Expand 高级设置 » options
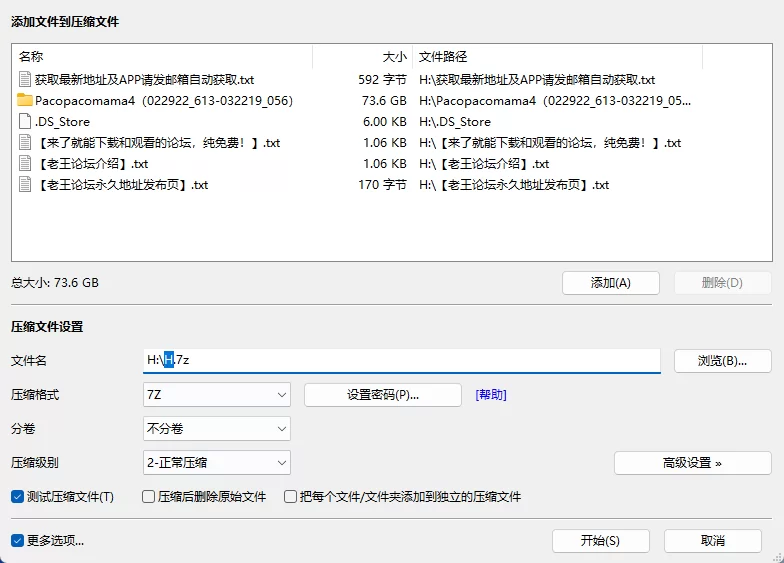The height and width of the screenshot is (563, 784). tap(692, 463)
